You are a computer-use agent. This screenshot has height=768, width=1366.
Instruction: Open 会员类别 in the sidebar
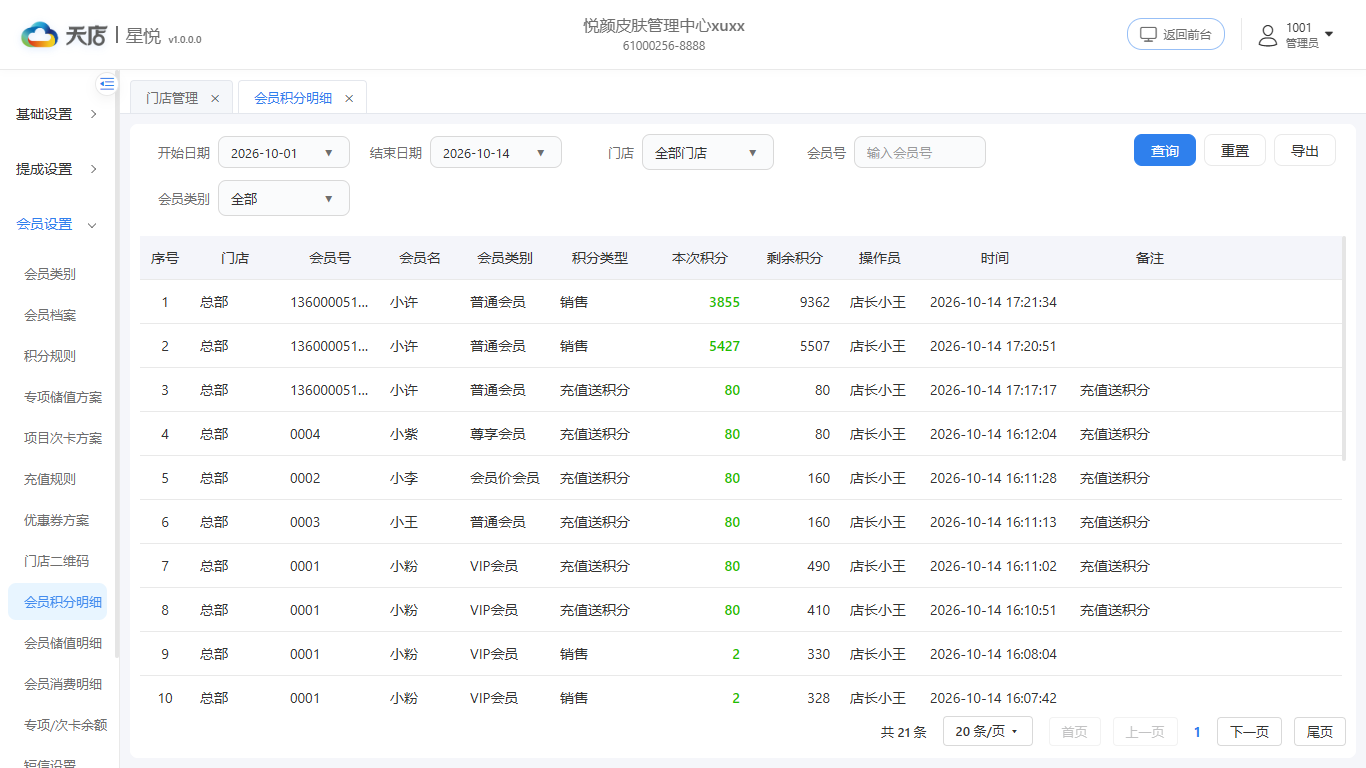[50, 274]
